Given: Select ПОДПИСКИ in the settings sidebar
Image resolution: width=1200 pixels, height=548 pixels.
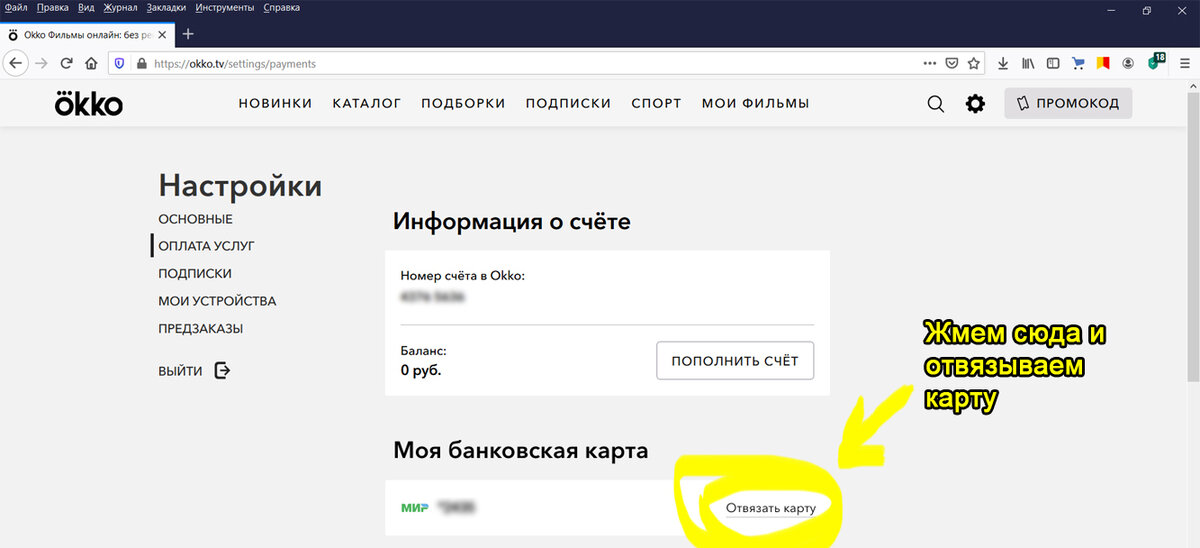Looking at the screenshot, I should [x=195, y=273].
